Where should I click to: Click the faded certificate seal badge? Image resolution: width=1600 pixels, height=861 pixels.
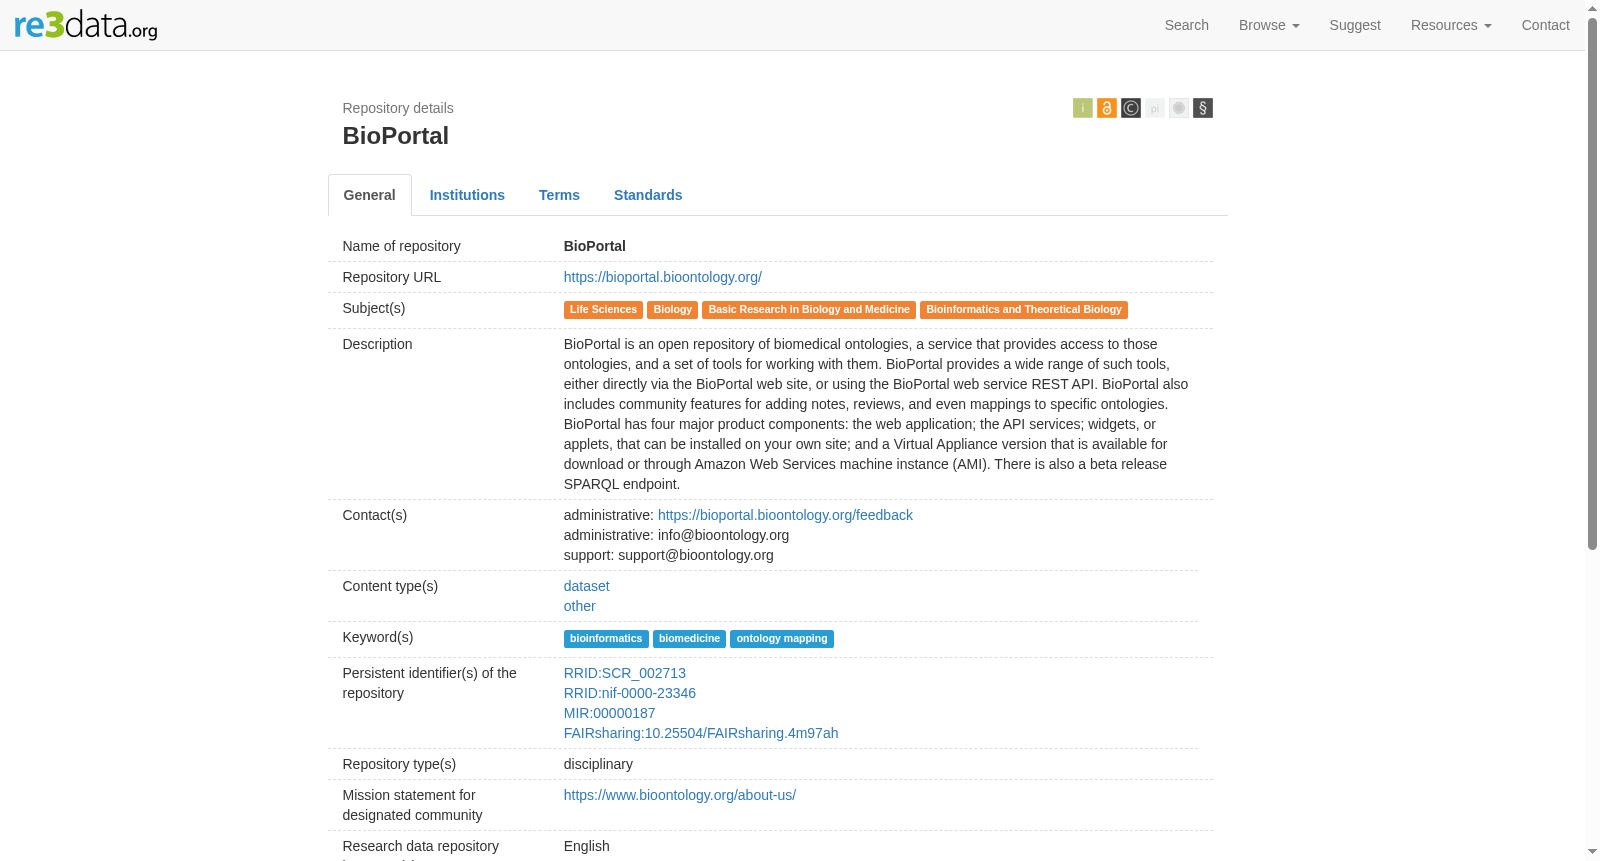[1179, 108]
